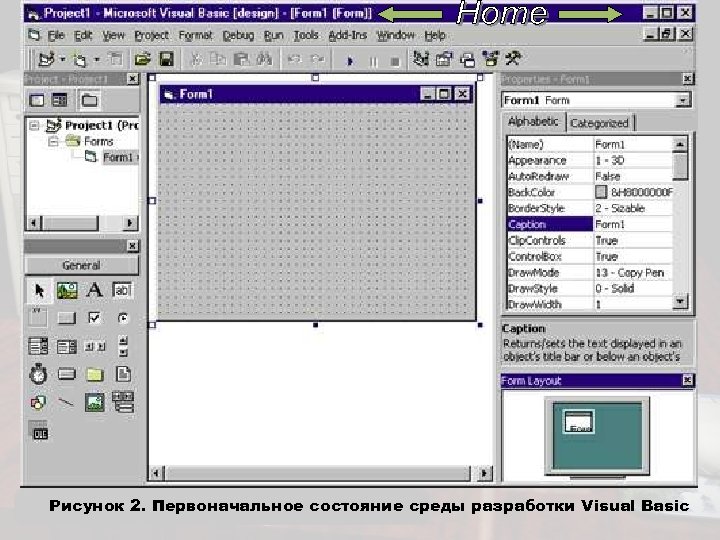
Task: Click the Cut scissors icon
Action: coord(196,59)
